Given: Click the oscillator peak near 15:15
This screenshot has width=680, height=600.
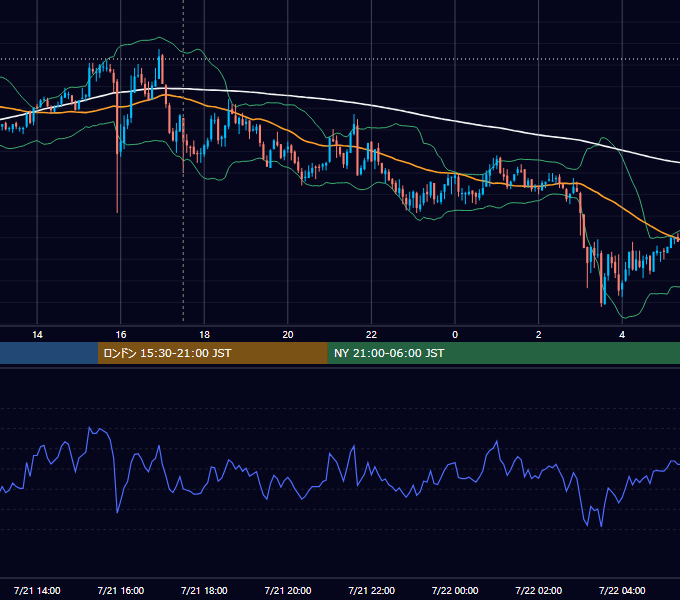Looking at the screenshot, I should point(90,428).
